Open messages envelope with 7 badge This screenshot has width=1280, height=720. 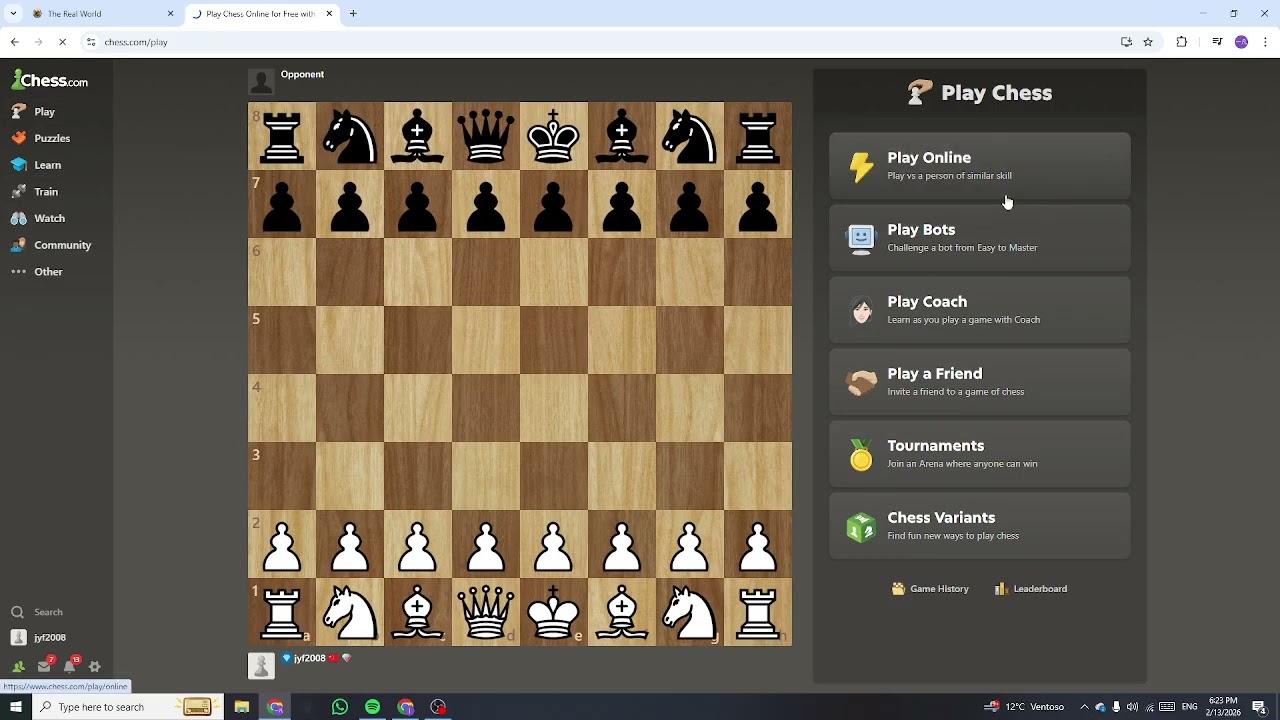(44, 666)
